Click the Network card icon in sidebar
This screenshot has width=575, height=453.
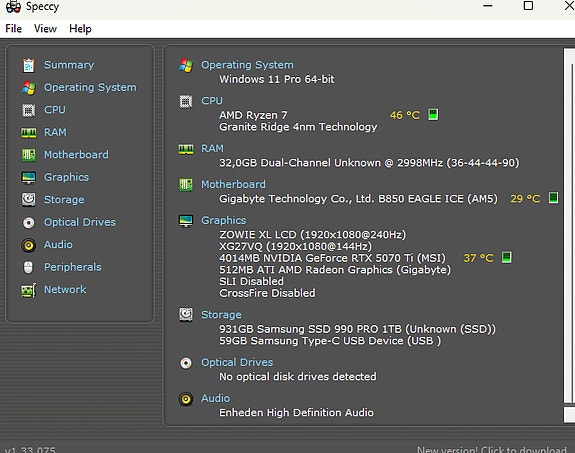29,290
